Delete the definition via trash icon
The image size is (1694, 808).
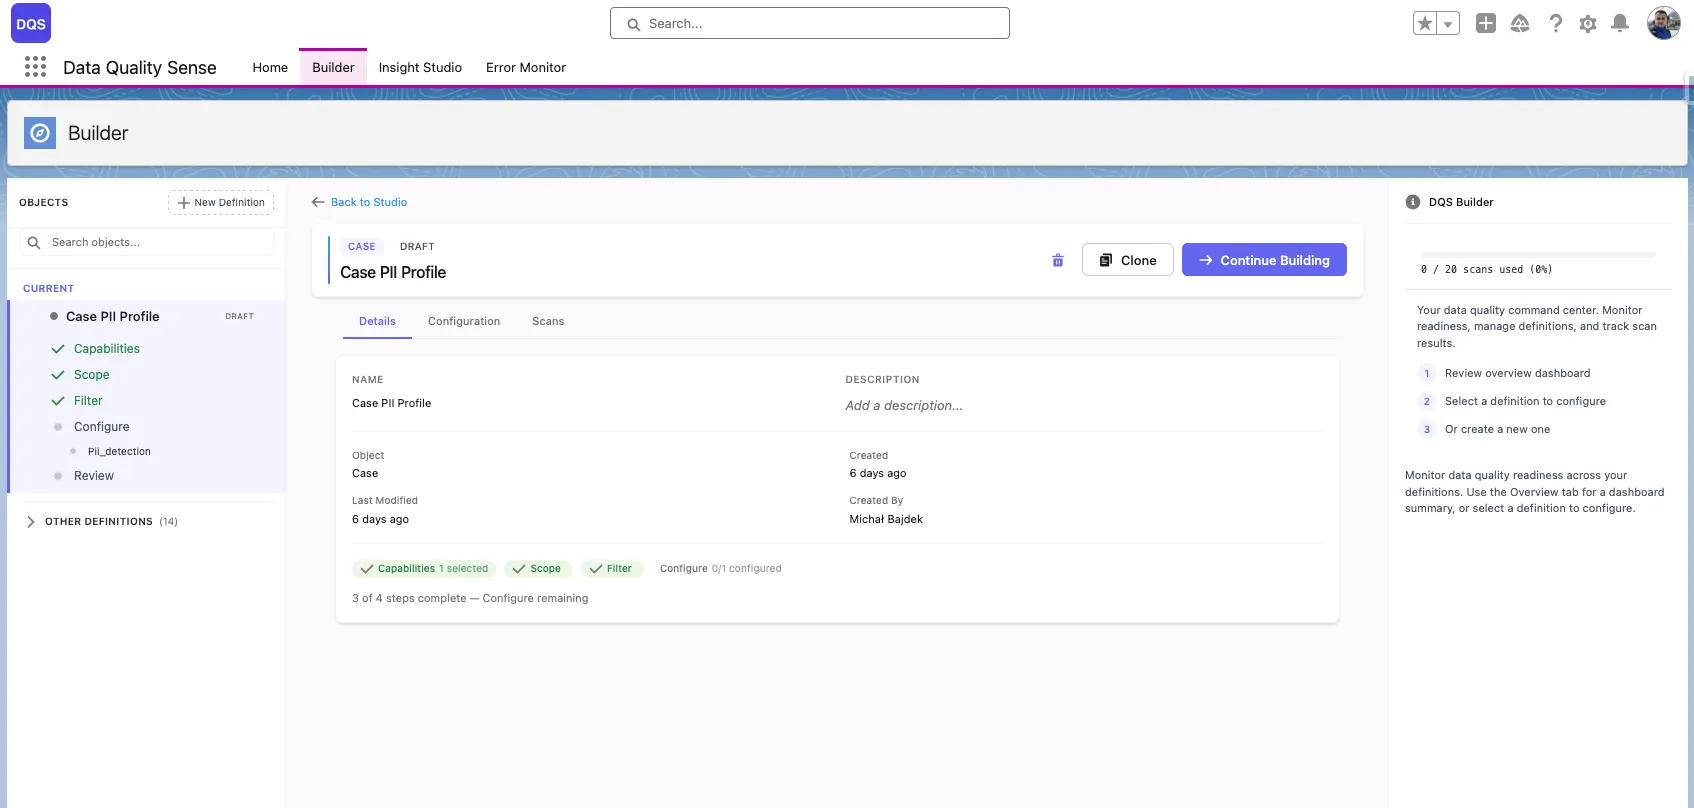coord(1058,260)
